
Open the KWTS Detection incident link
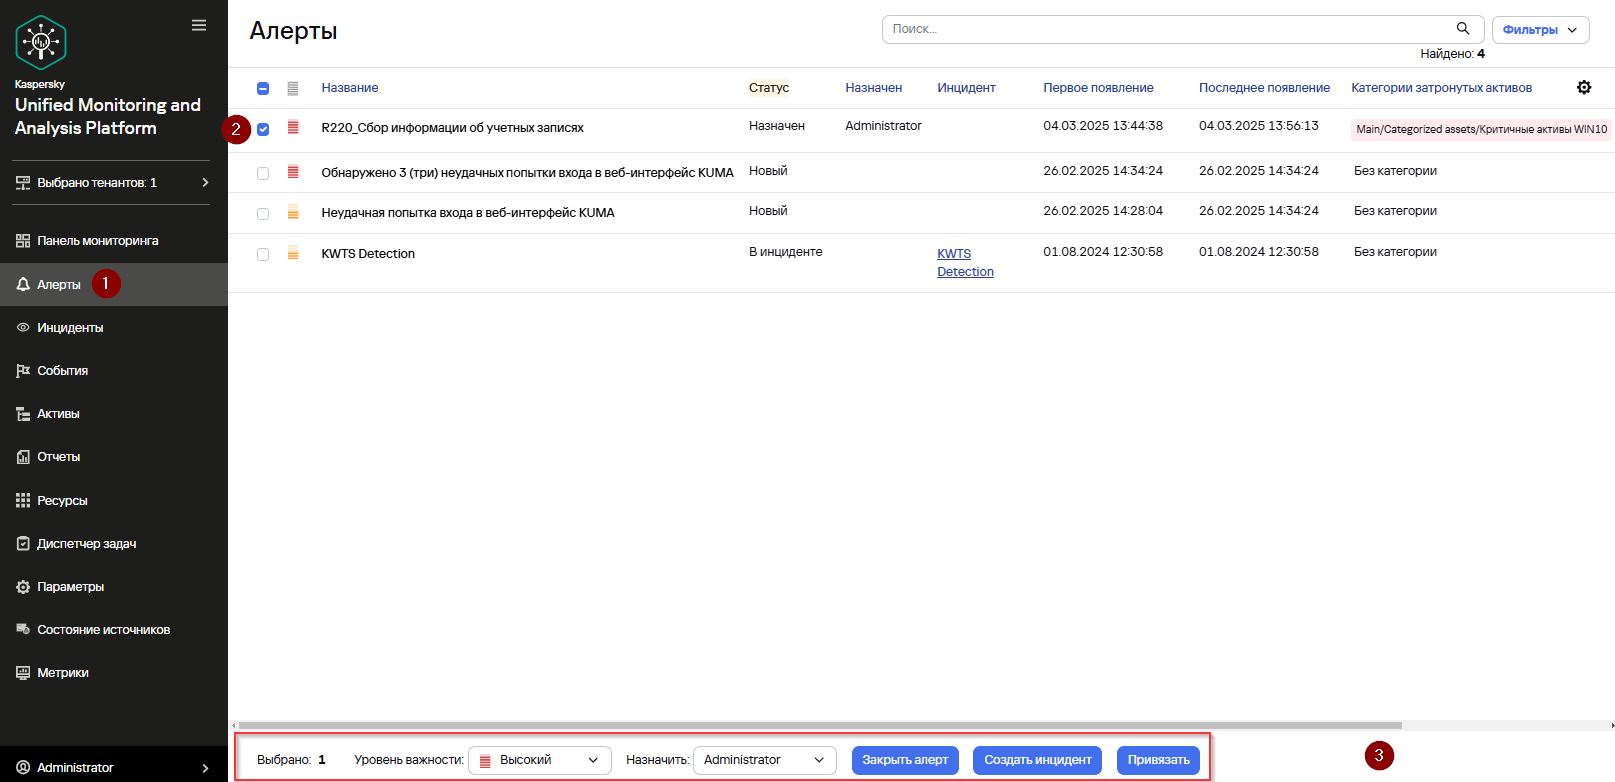(965, 263)
